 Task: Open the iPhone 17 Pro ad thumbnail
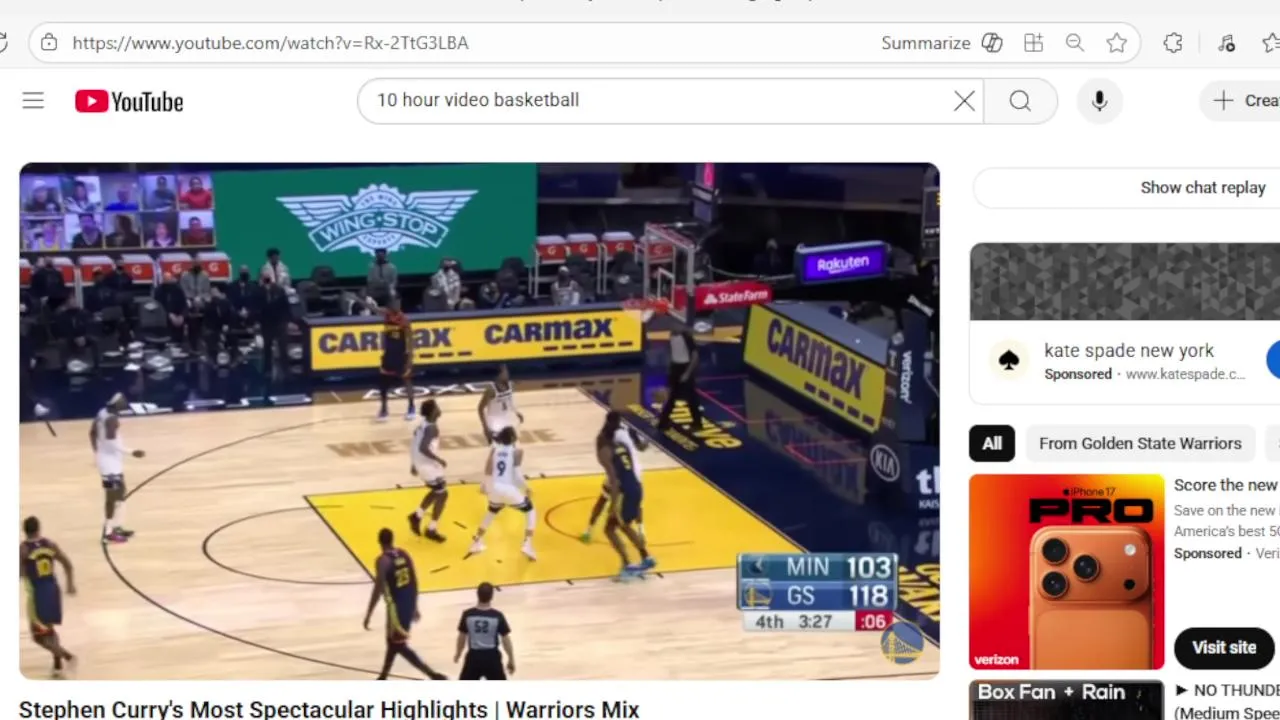(x=1067, y=572)
